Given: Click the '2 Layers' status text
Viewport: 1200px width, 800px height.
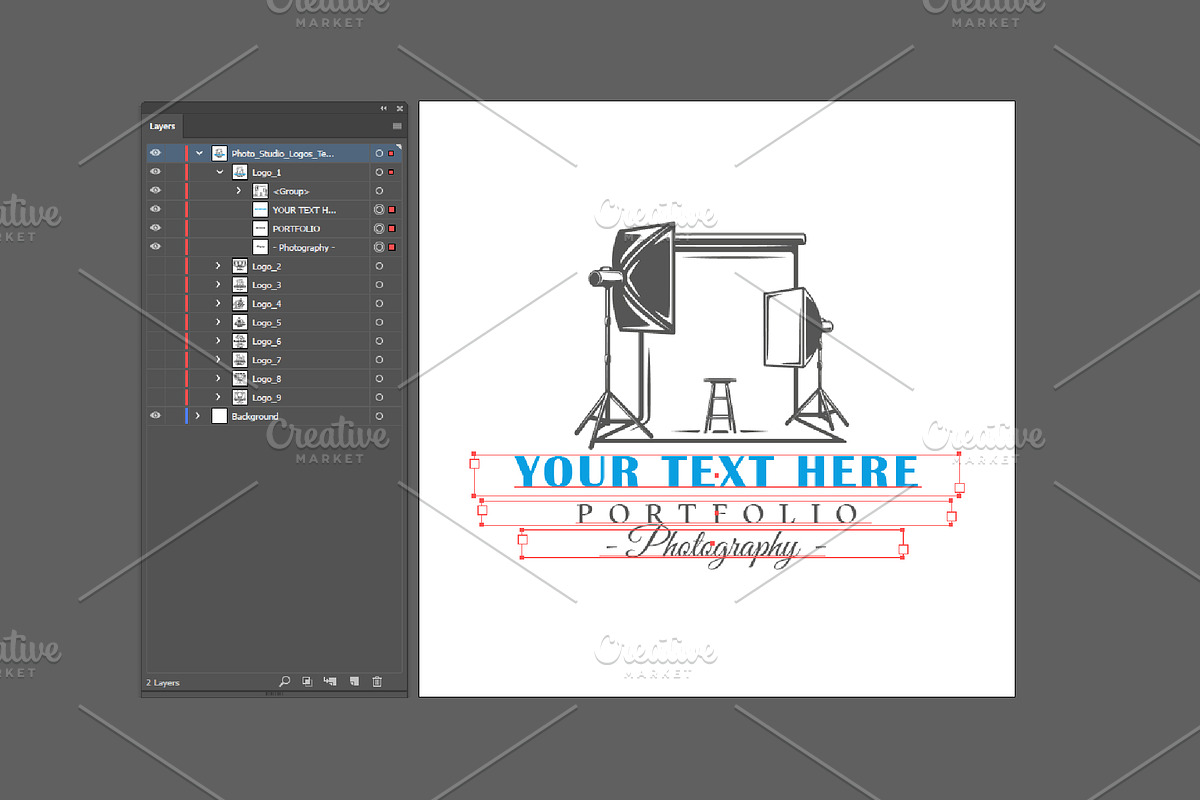Looking at the screenshot, I should point(162,682).
